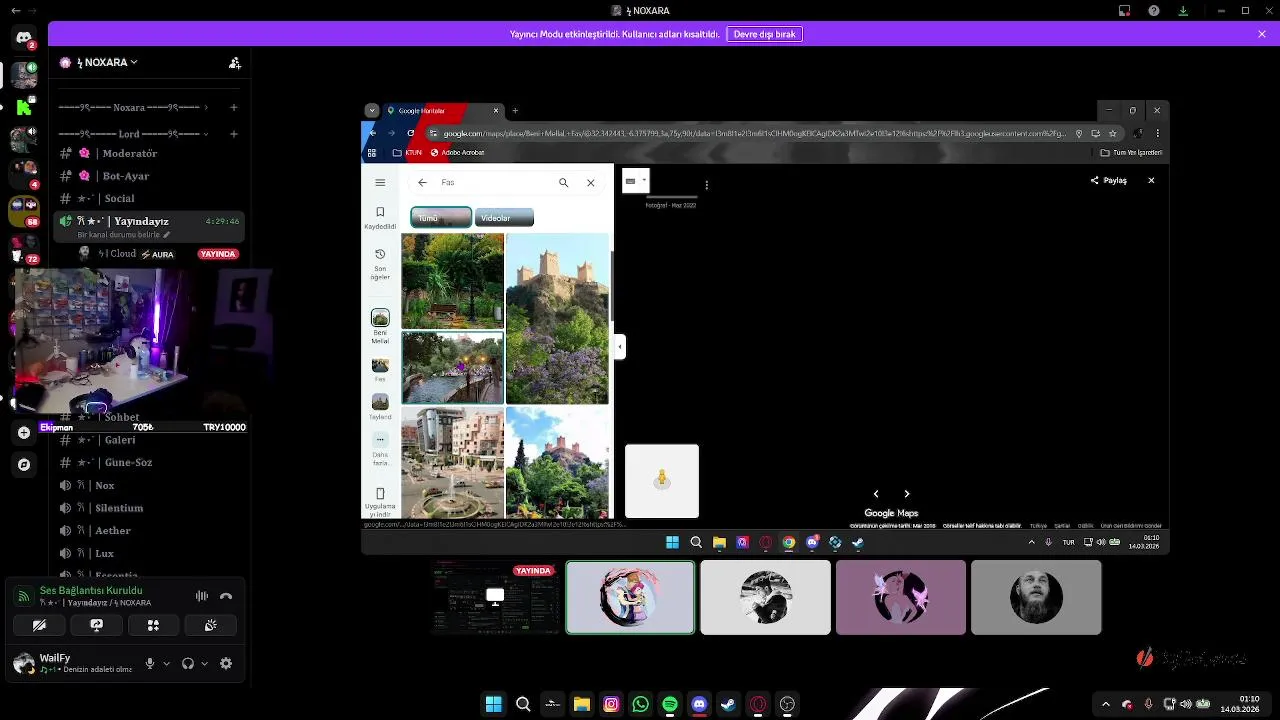
Task: Click the search magnifier in streamed Maps
Action: (x=563, y=182)
